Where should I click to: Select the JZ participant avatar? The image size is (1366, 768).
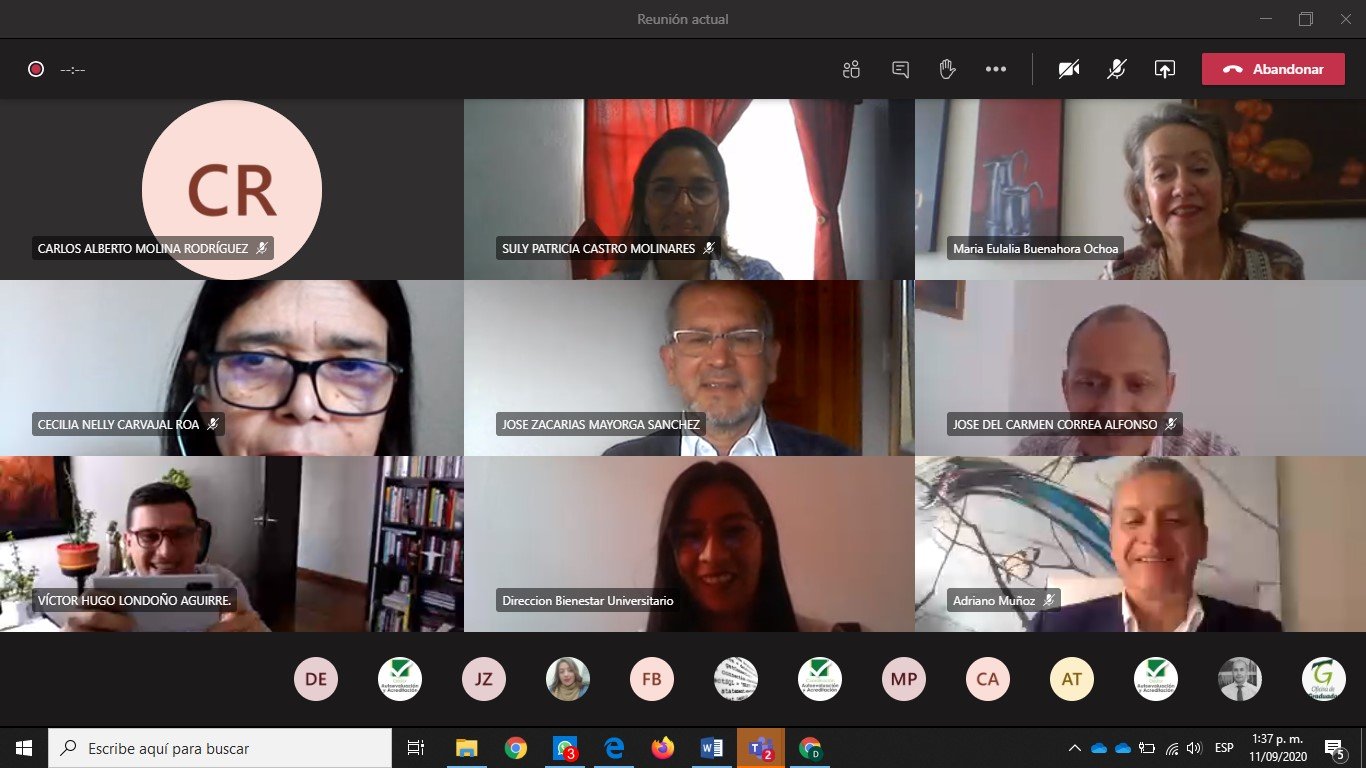point(484,679)
